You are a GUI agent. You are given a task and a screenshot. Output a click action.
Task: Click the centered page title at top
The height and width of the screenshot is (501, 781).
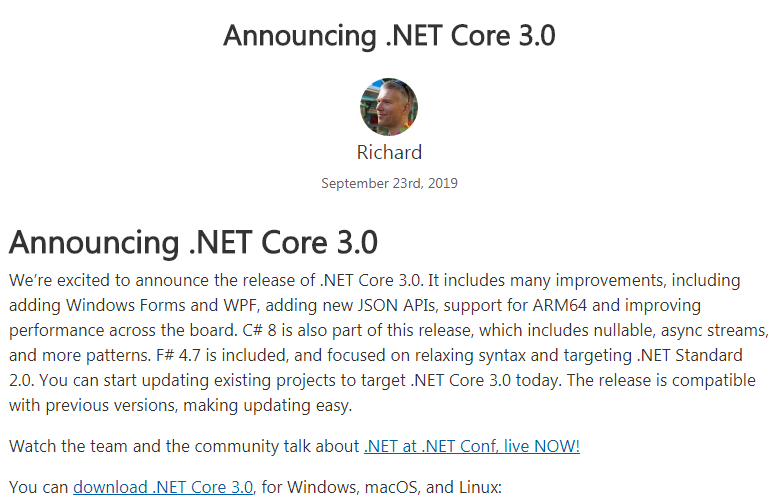(x=389, y=35)
